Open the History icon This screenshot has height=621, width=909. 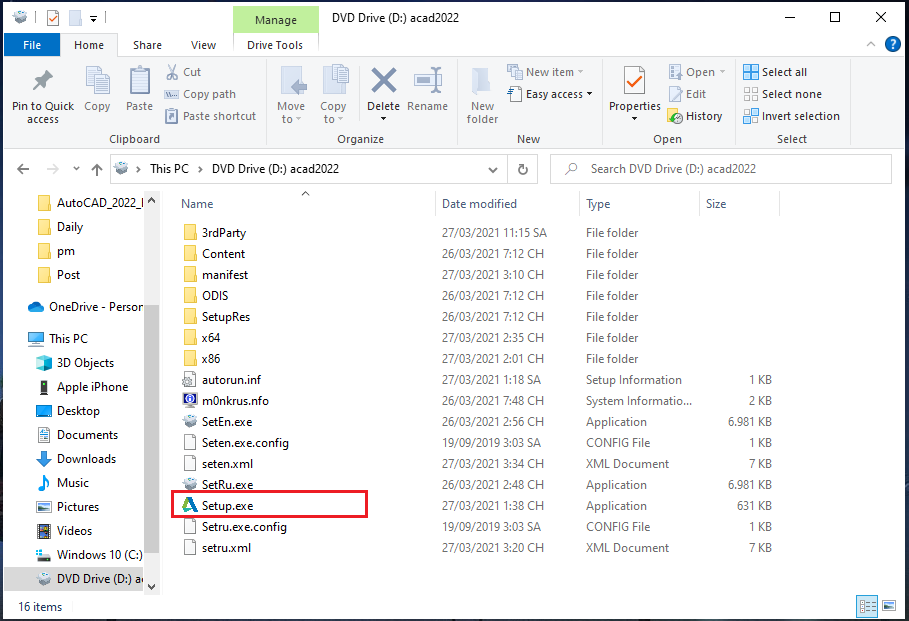(675, 116)
